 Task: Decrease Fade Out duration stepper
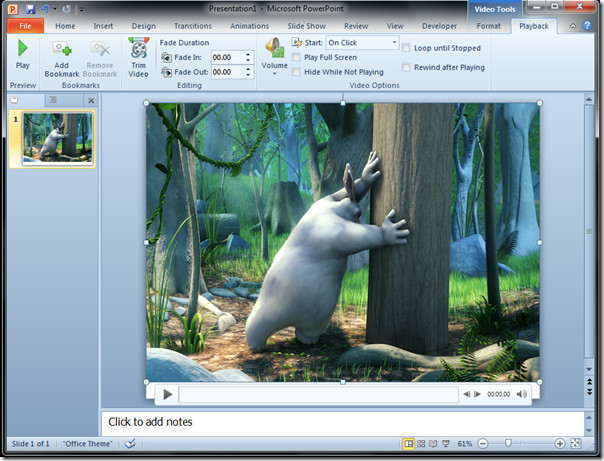tap(248, 75)
